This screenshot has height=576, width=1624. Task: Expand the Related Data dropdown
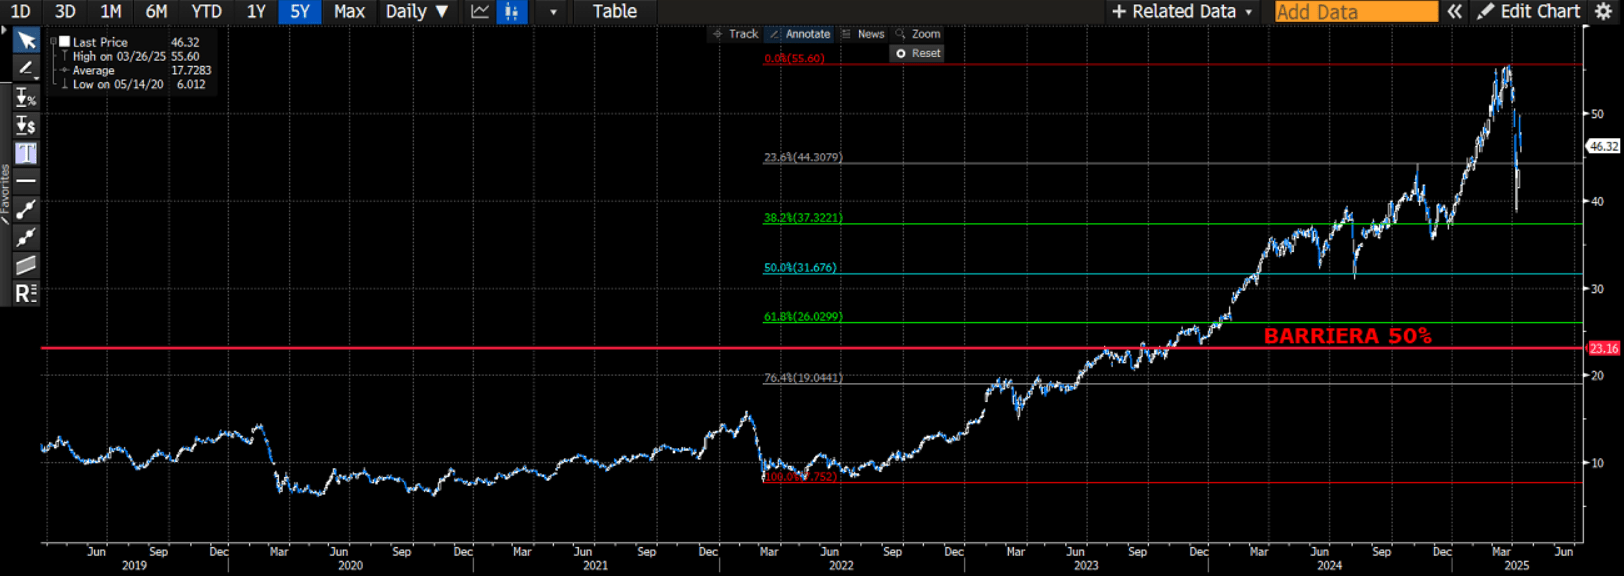click(x=1182, y=12)
